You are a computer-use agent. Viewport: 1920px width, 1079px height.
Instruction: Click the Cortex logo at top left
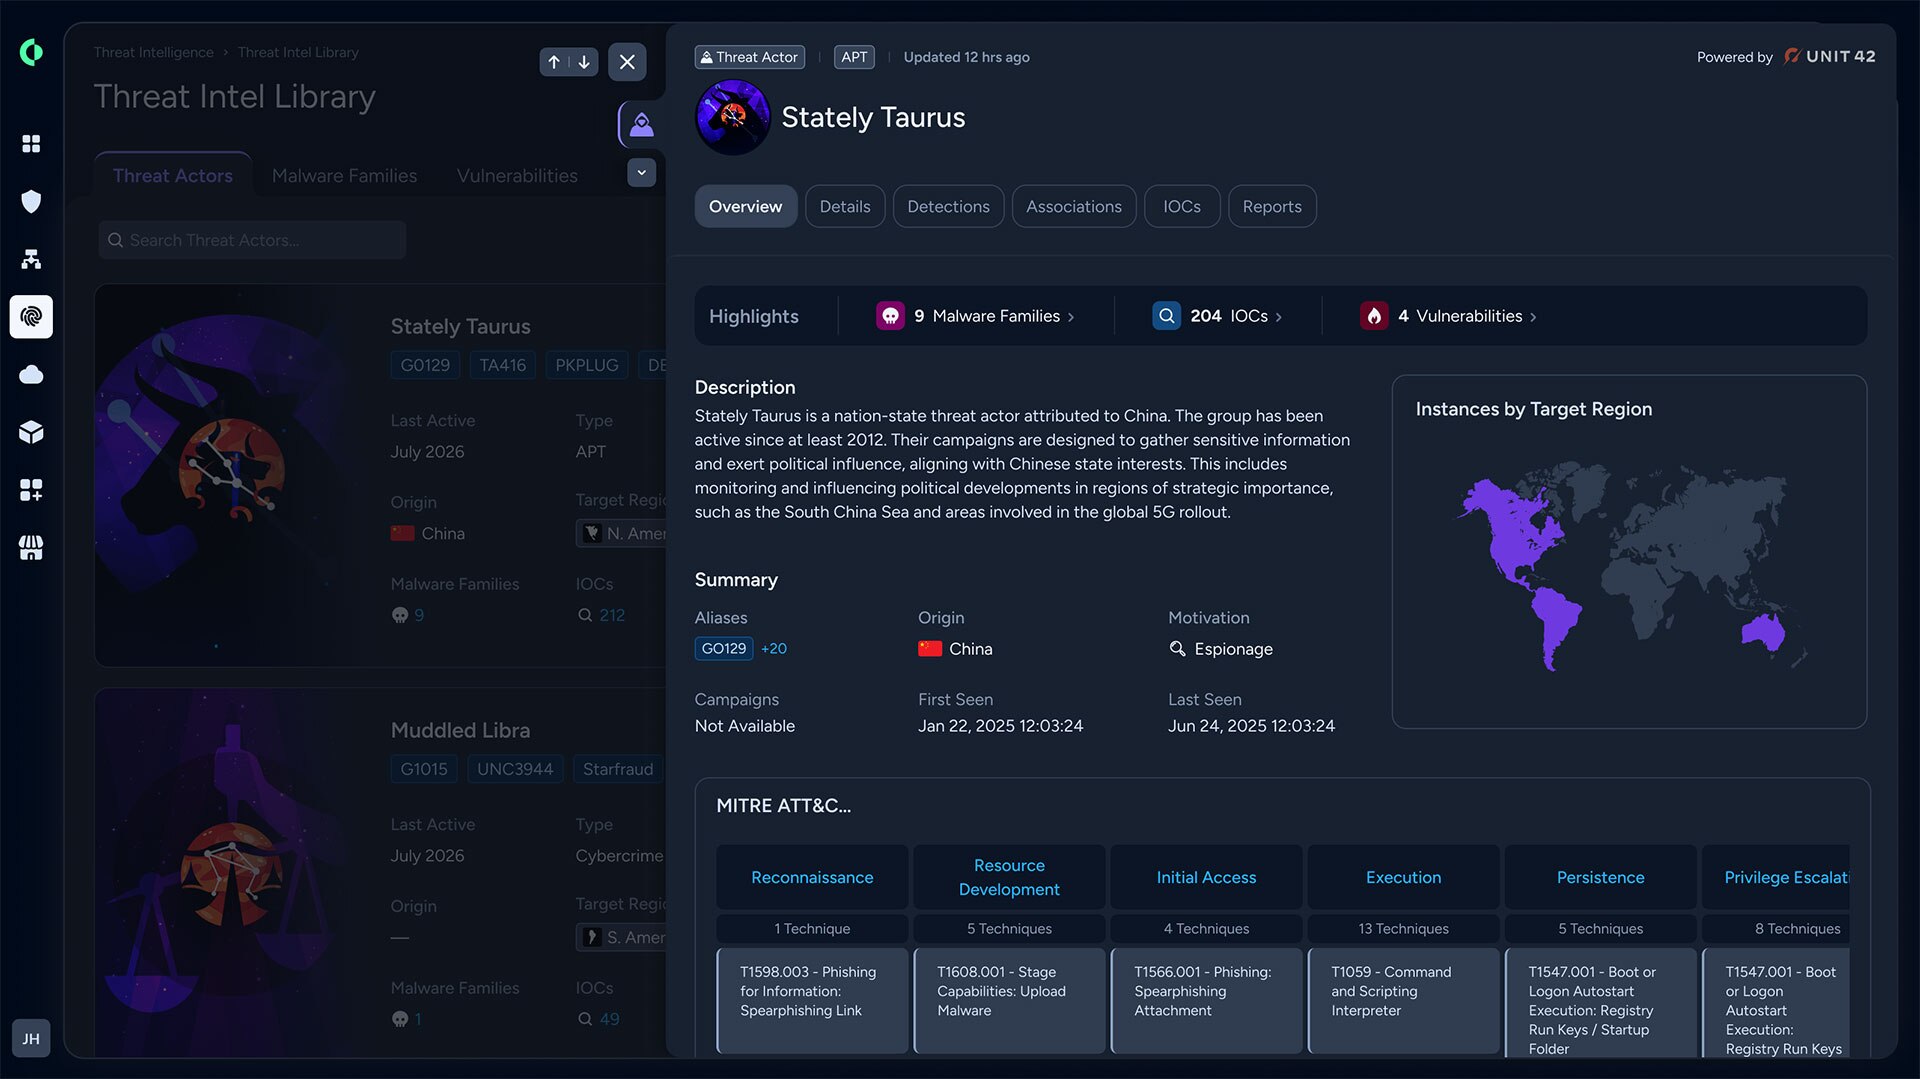click(31, 52)
